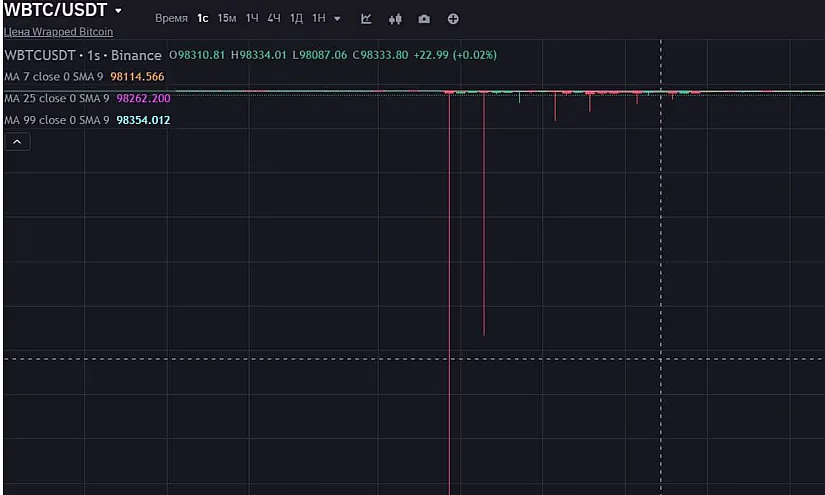This screenshot has height=495, width=825.
Task: Open the WBTC/USDT pair selector dropdown
Action: (118, 11)
